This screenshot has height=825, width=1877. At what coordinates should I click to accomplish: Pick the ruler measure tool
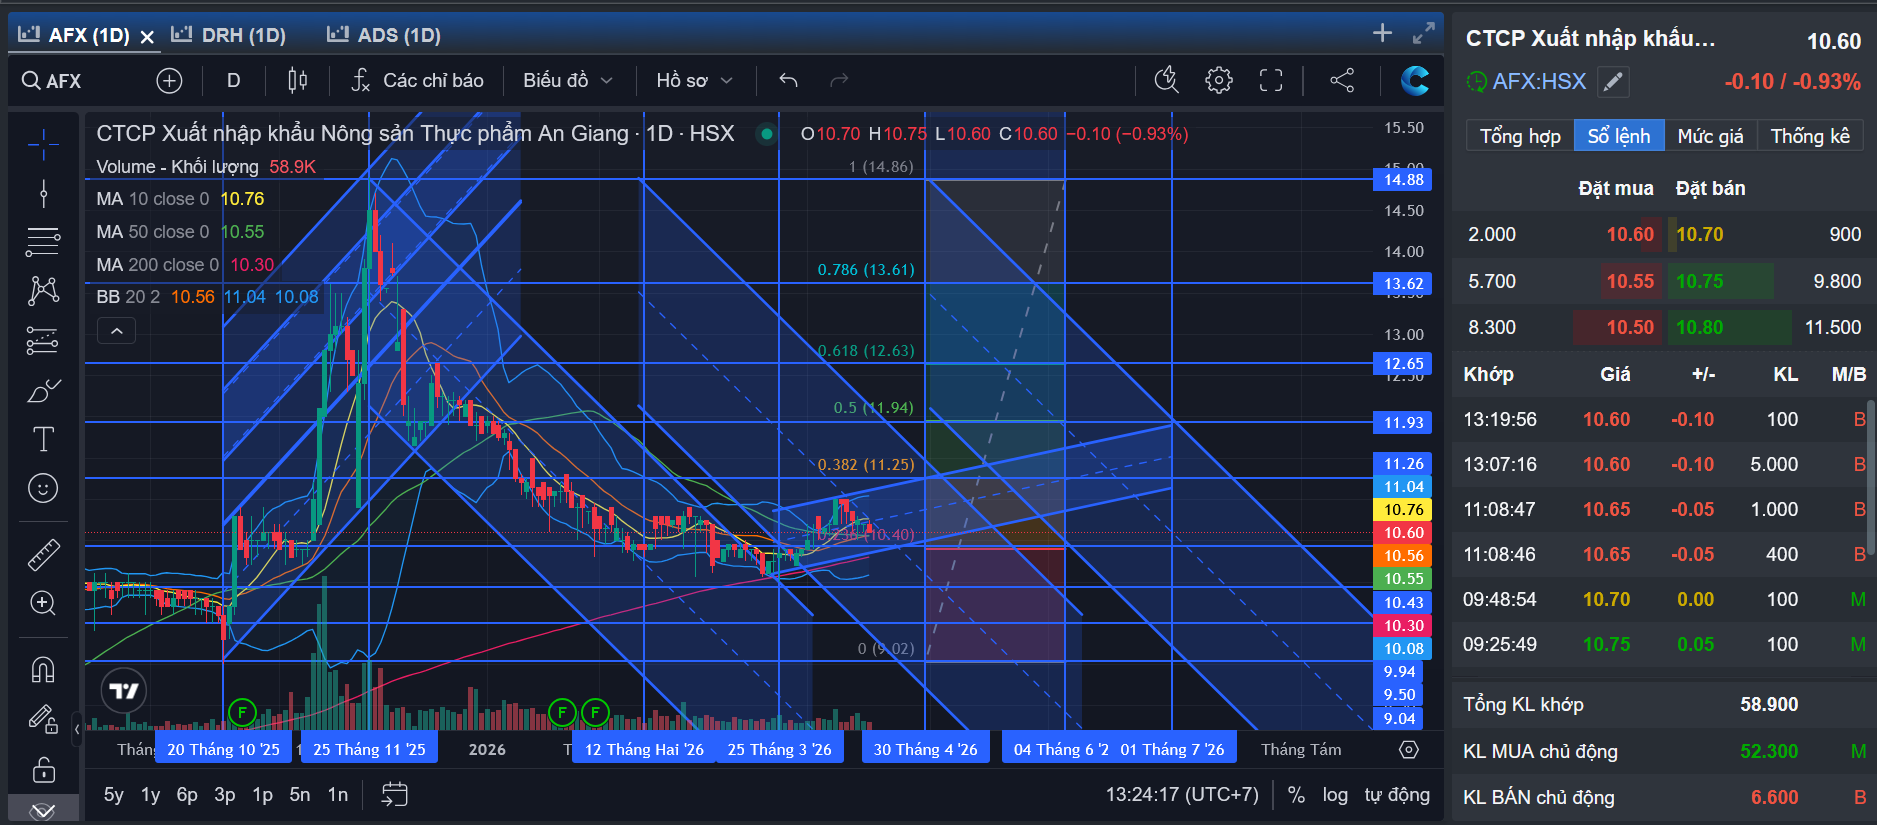(43, 554)
